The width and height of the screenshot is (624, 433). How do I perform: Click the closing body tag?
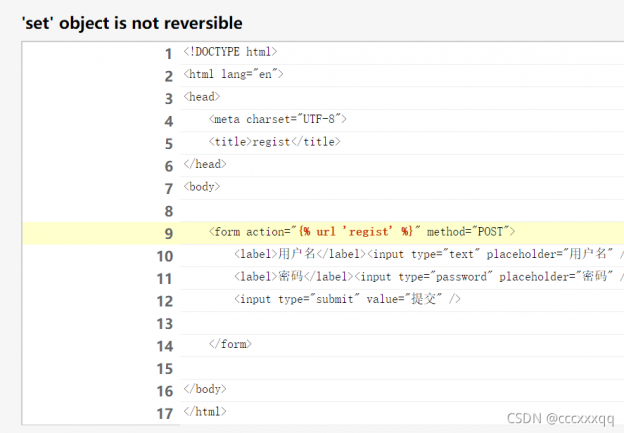click(x=205, y=389)
